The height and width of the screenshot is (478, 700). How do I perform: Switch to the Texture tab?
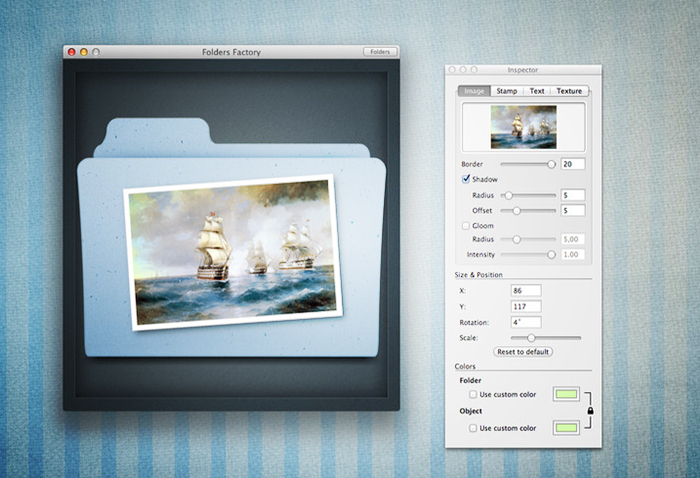pos(569,91)
